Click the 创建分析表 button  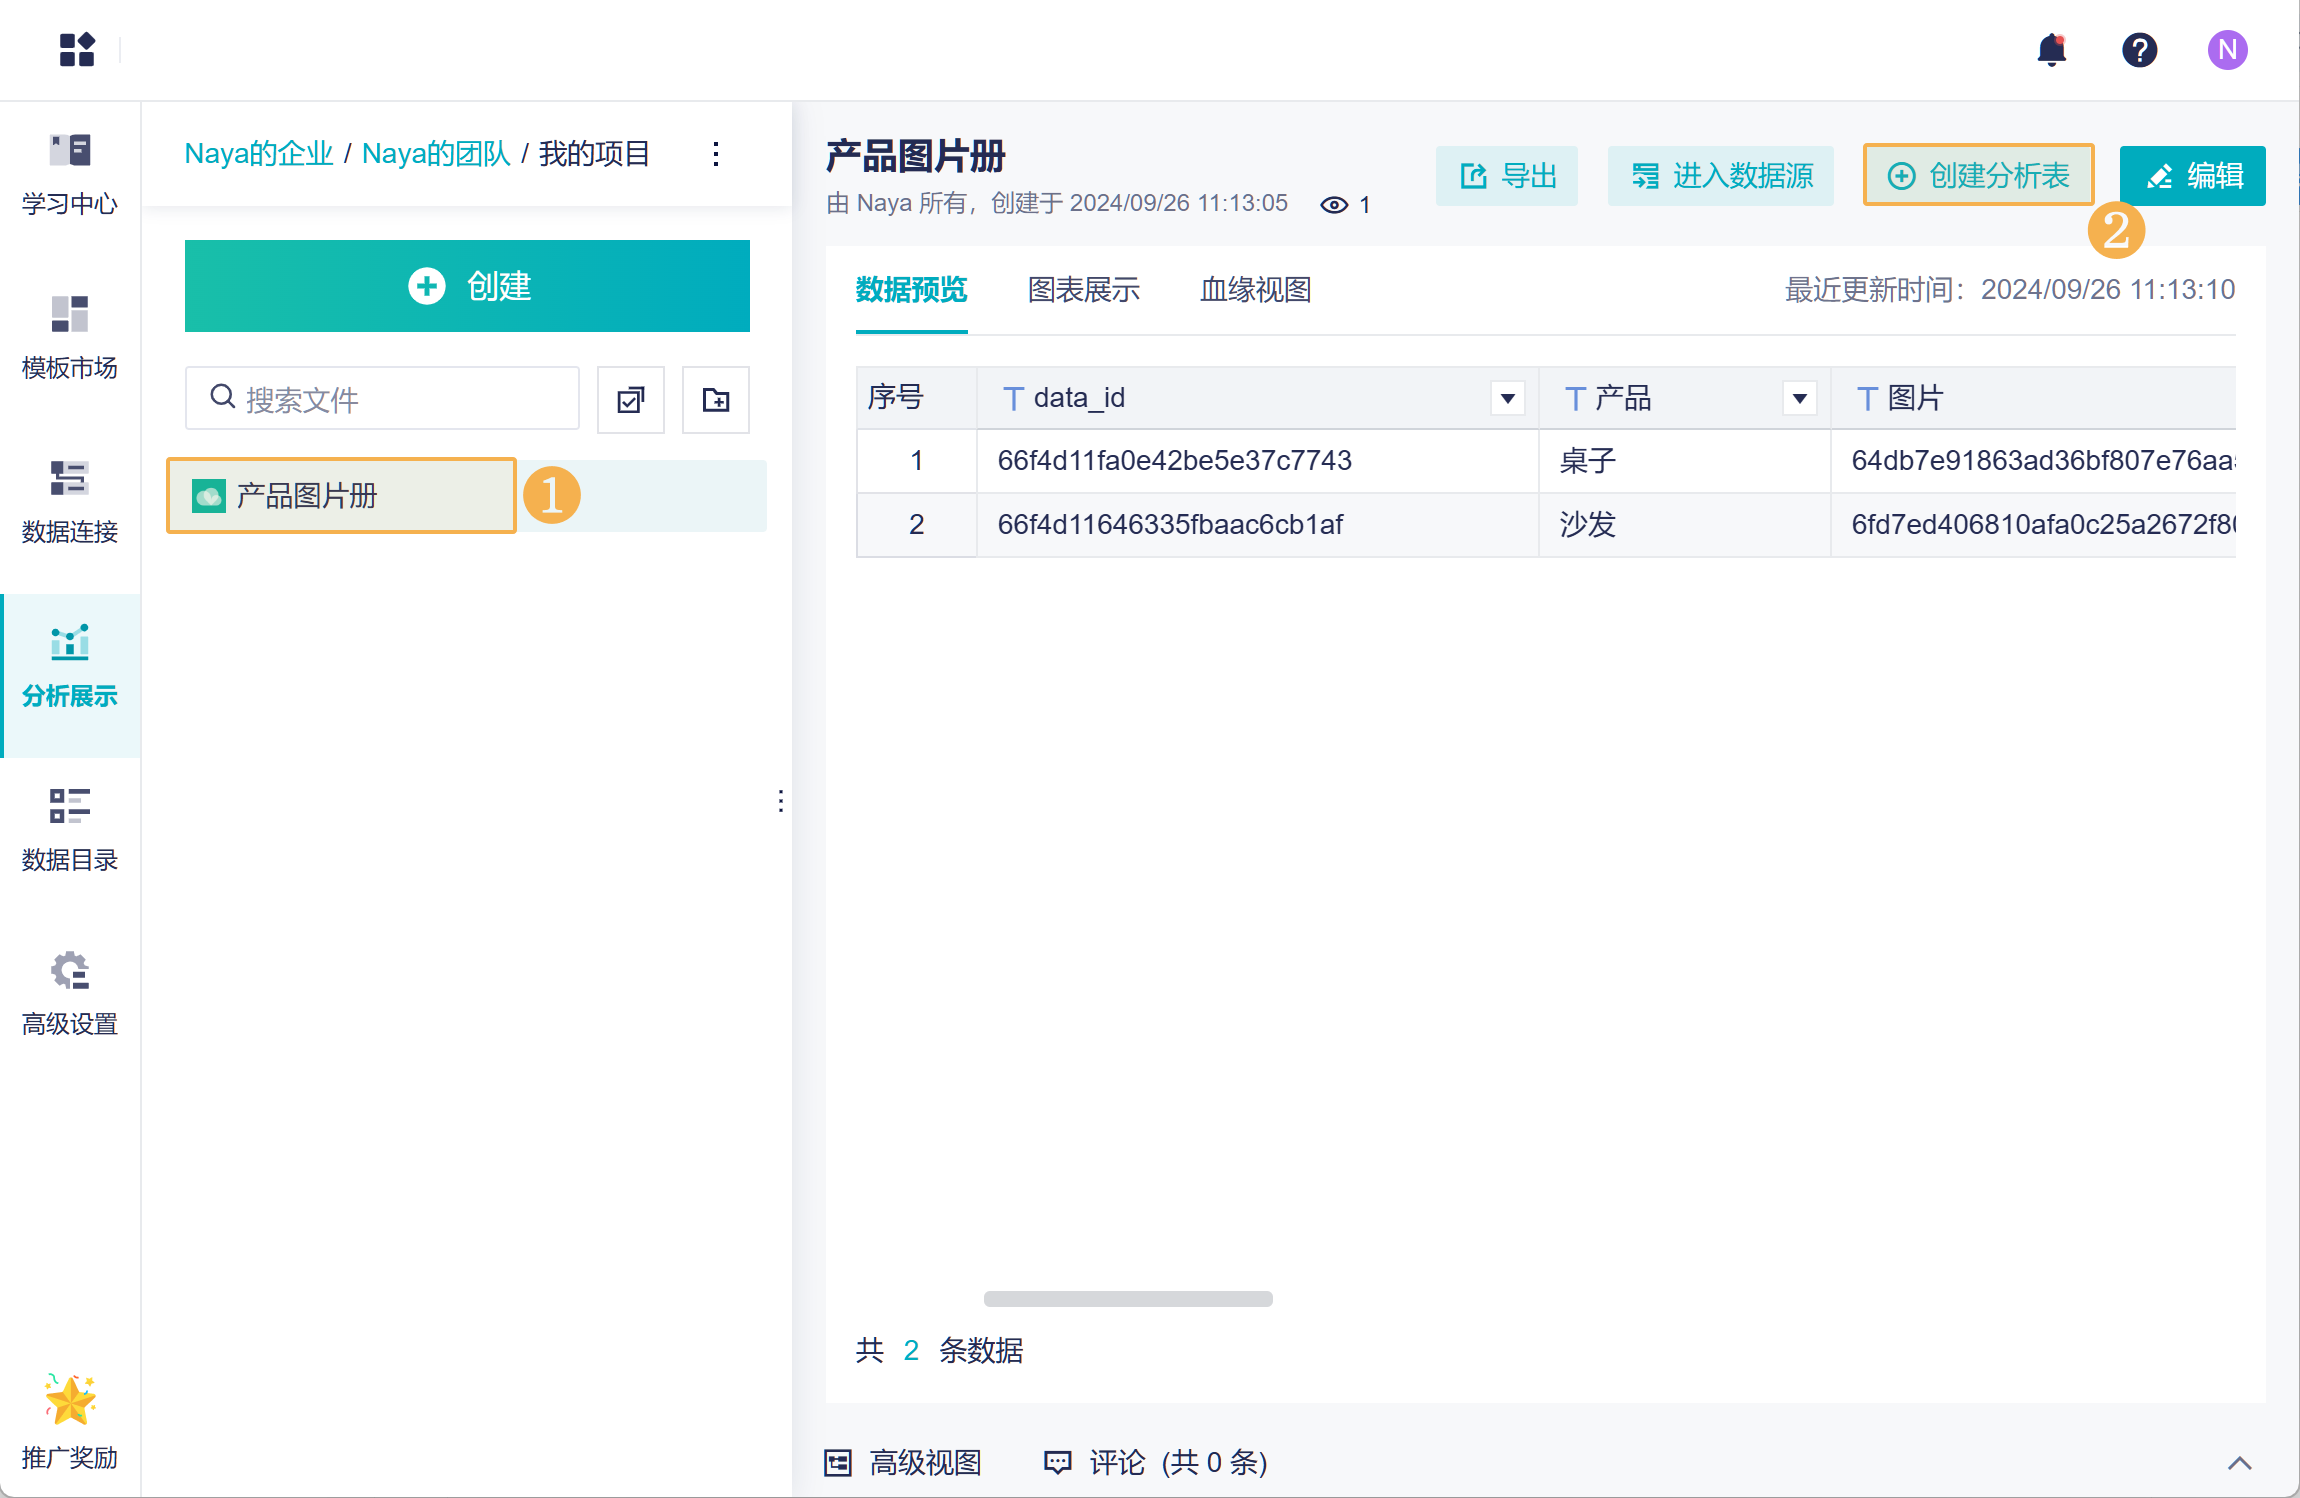click(1978, 176)
